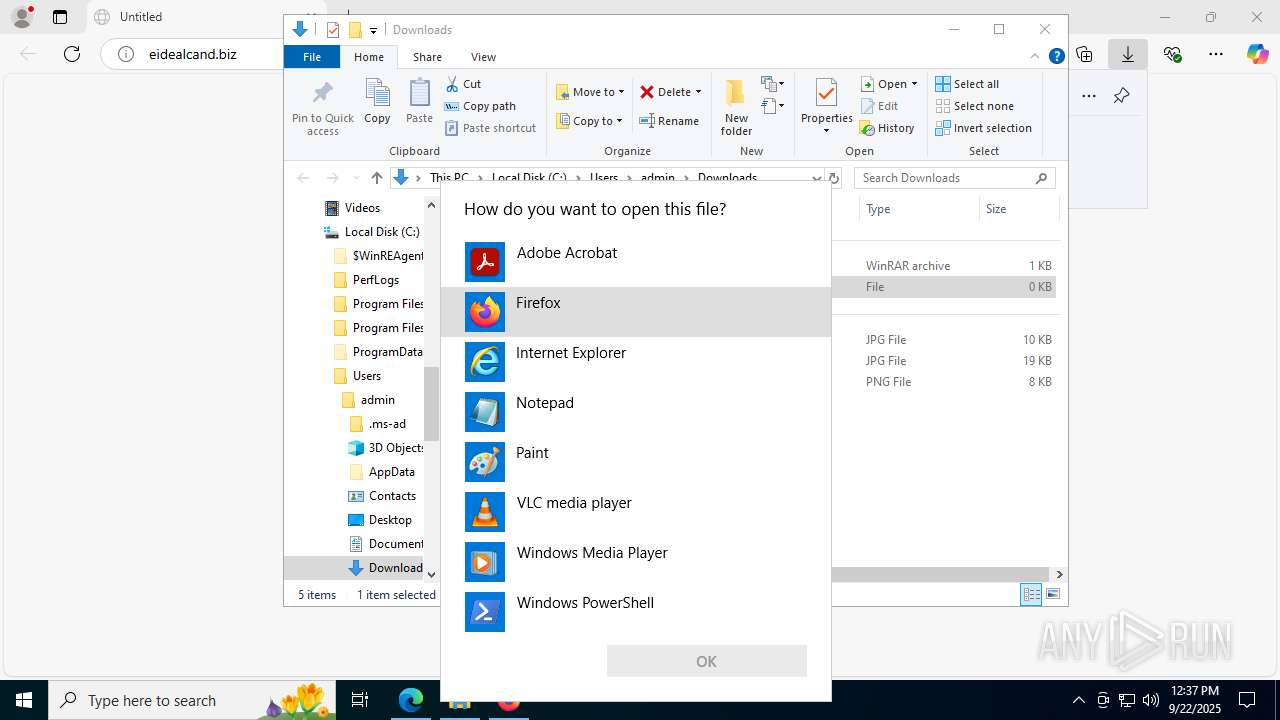The height and width of the screenshot is (720, 1280).
Task: Click Paste shortcut in ribbon
Action: click(x=490, y=128)
